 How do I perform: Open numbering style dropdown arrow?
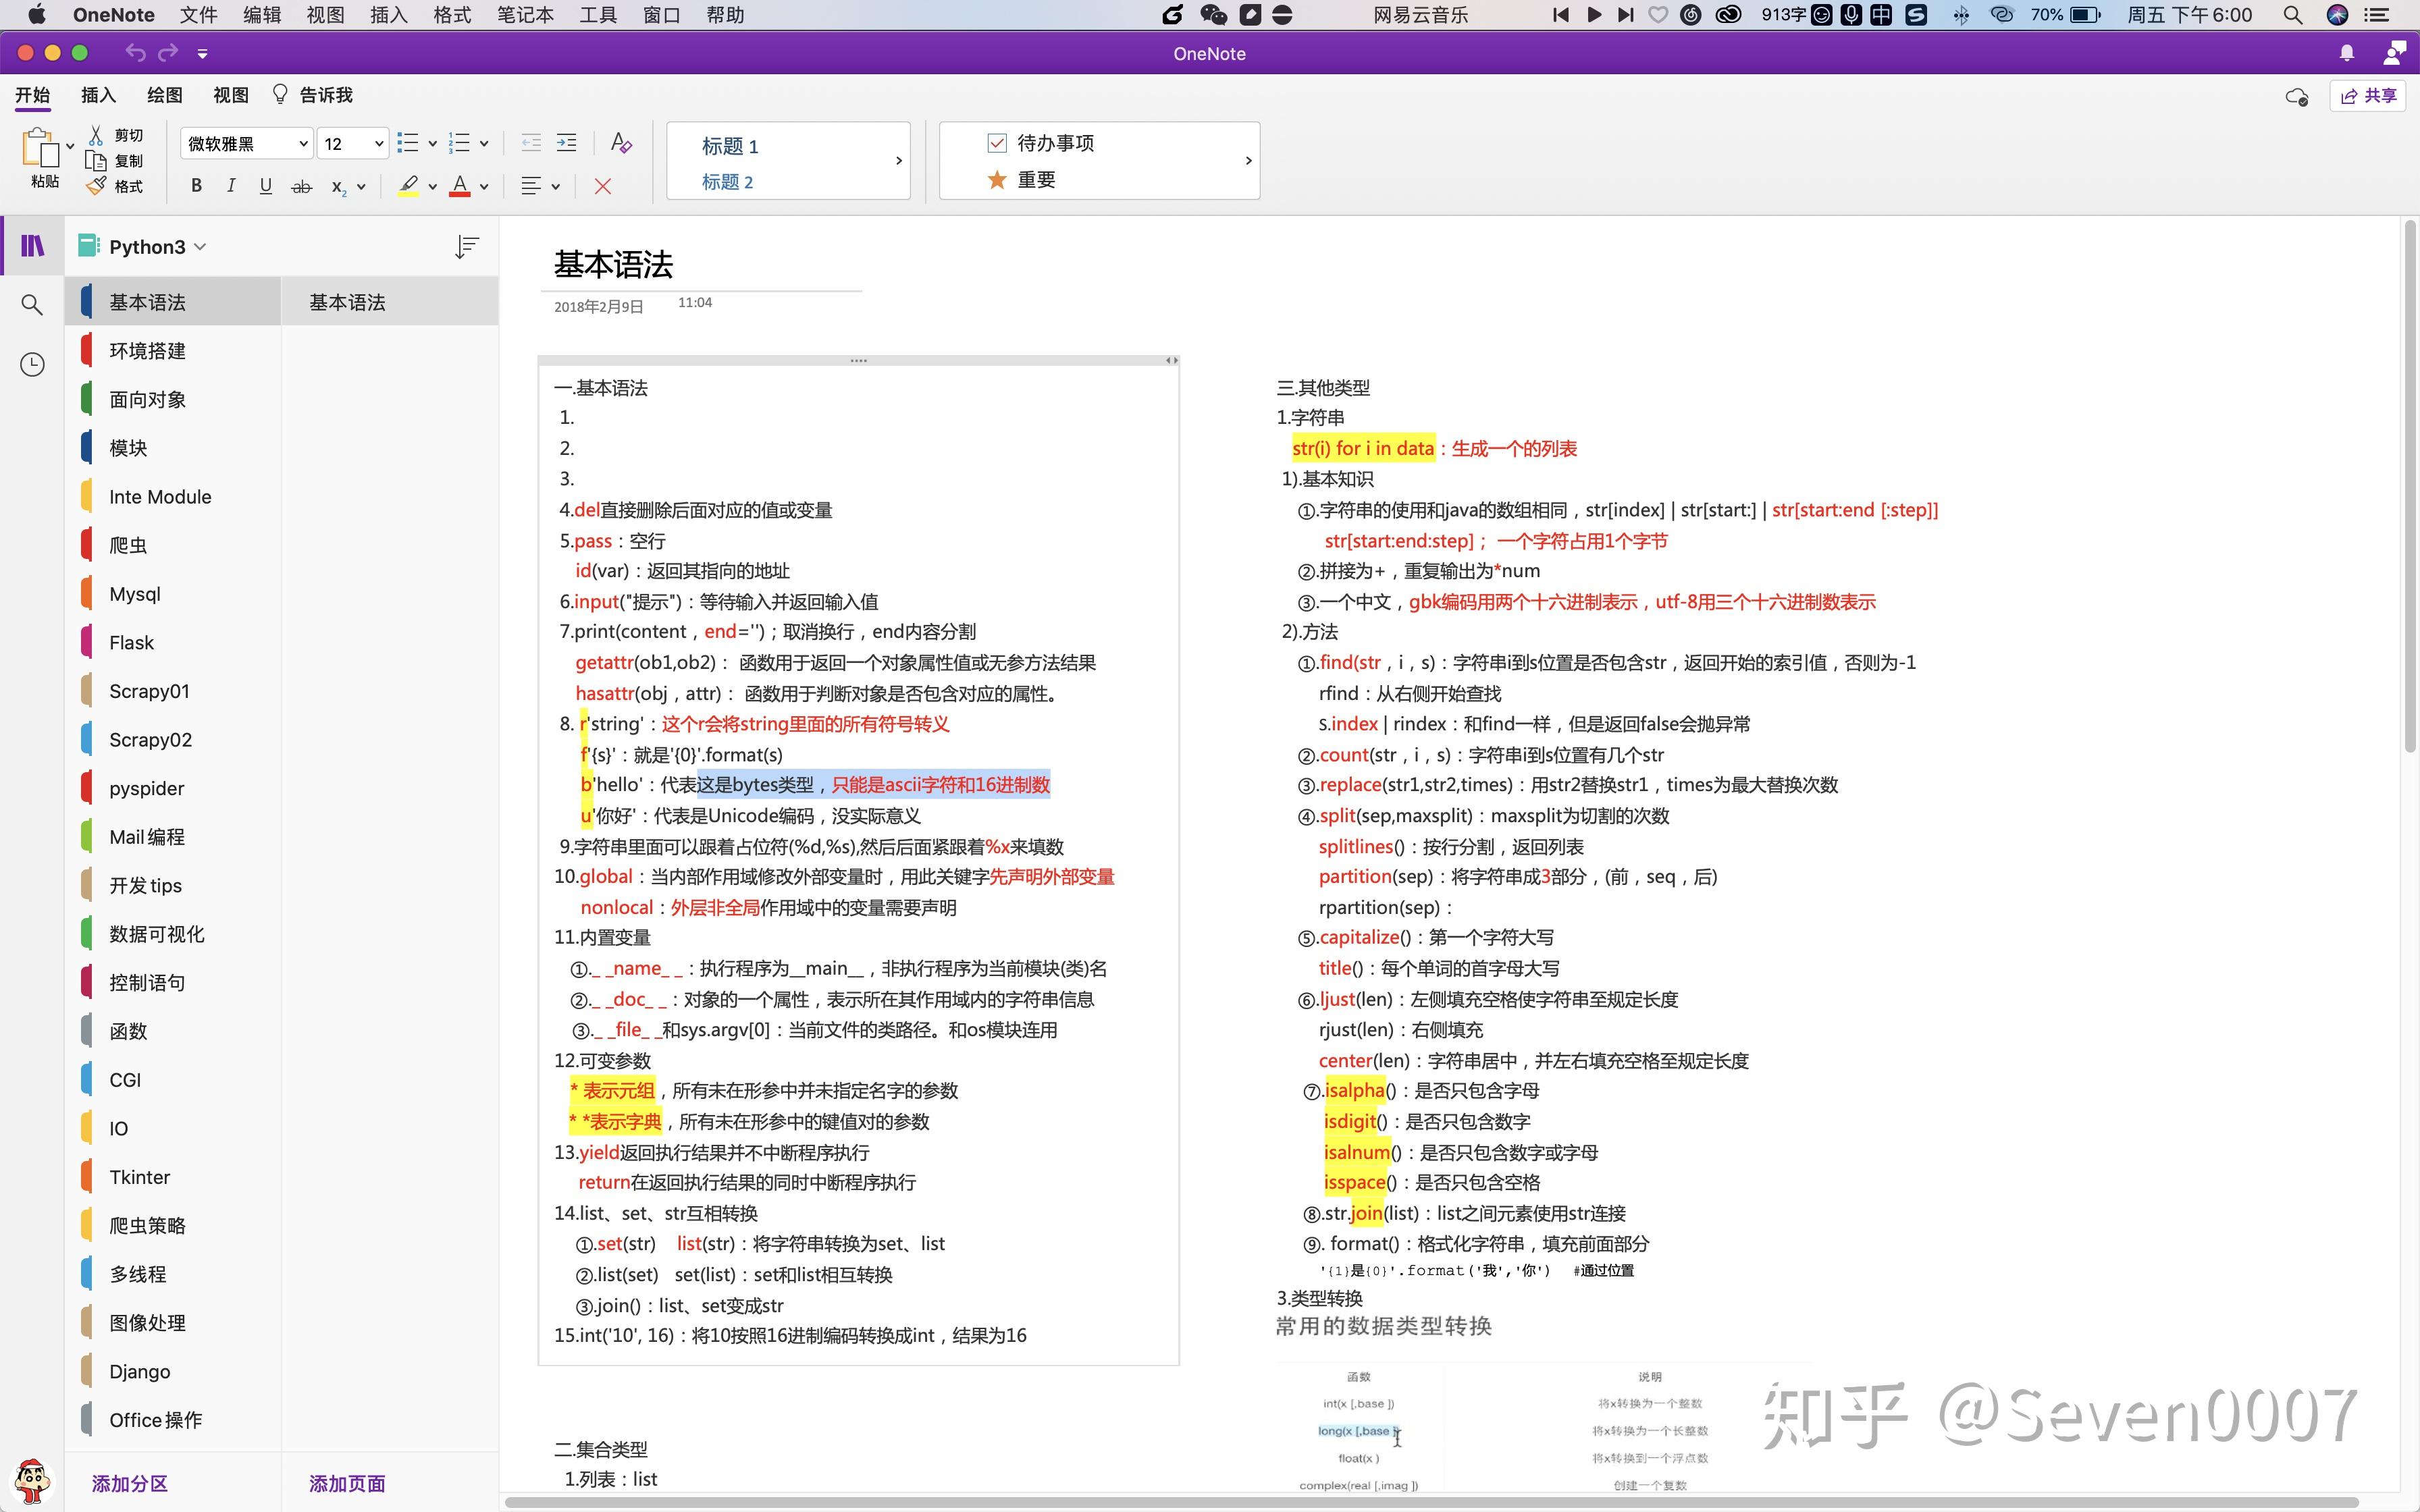click(x=484, y=144)
